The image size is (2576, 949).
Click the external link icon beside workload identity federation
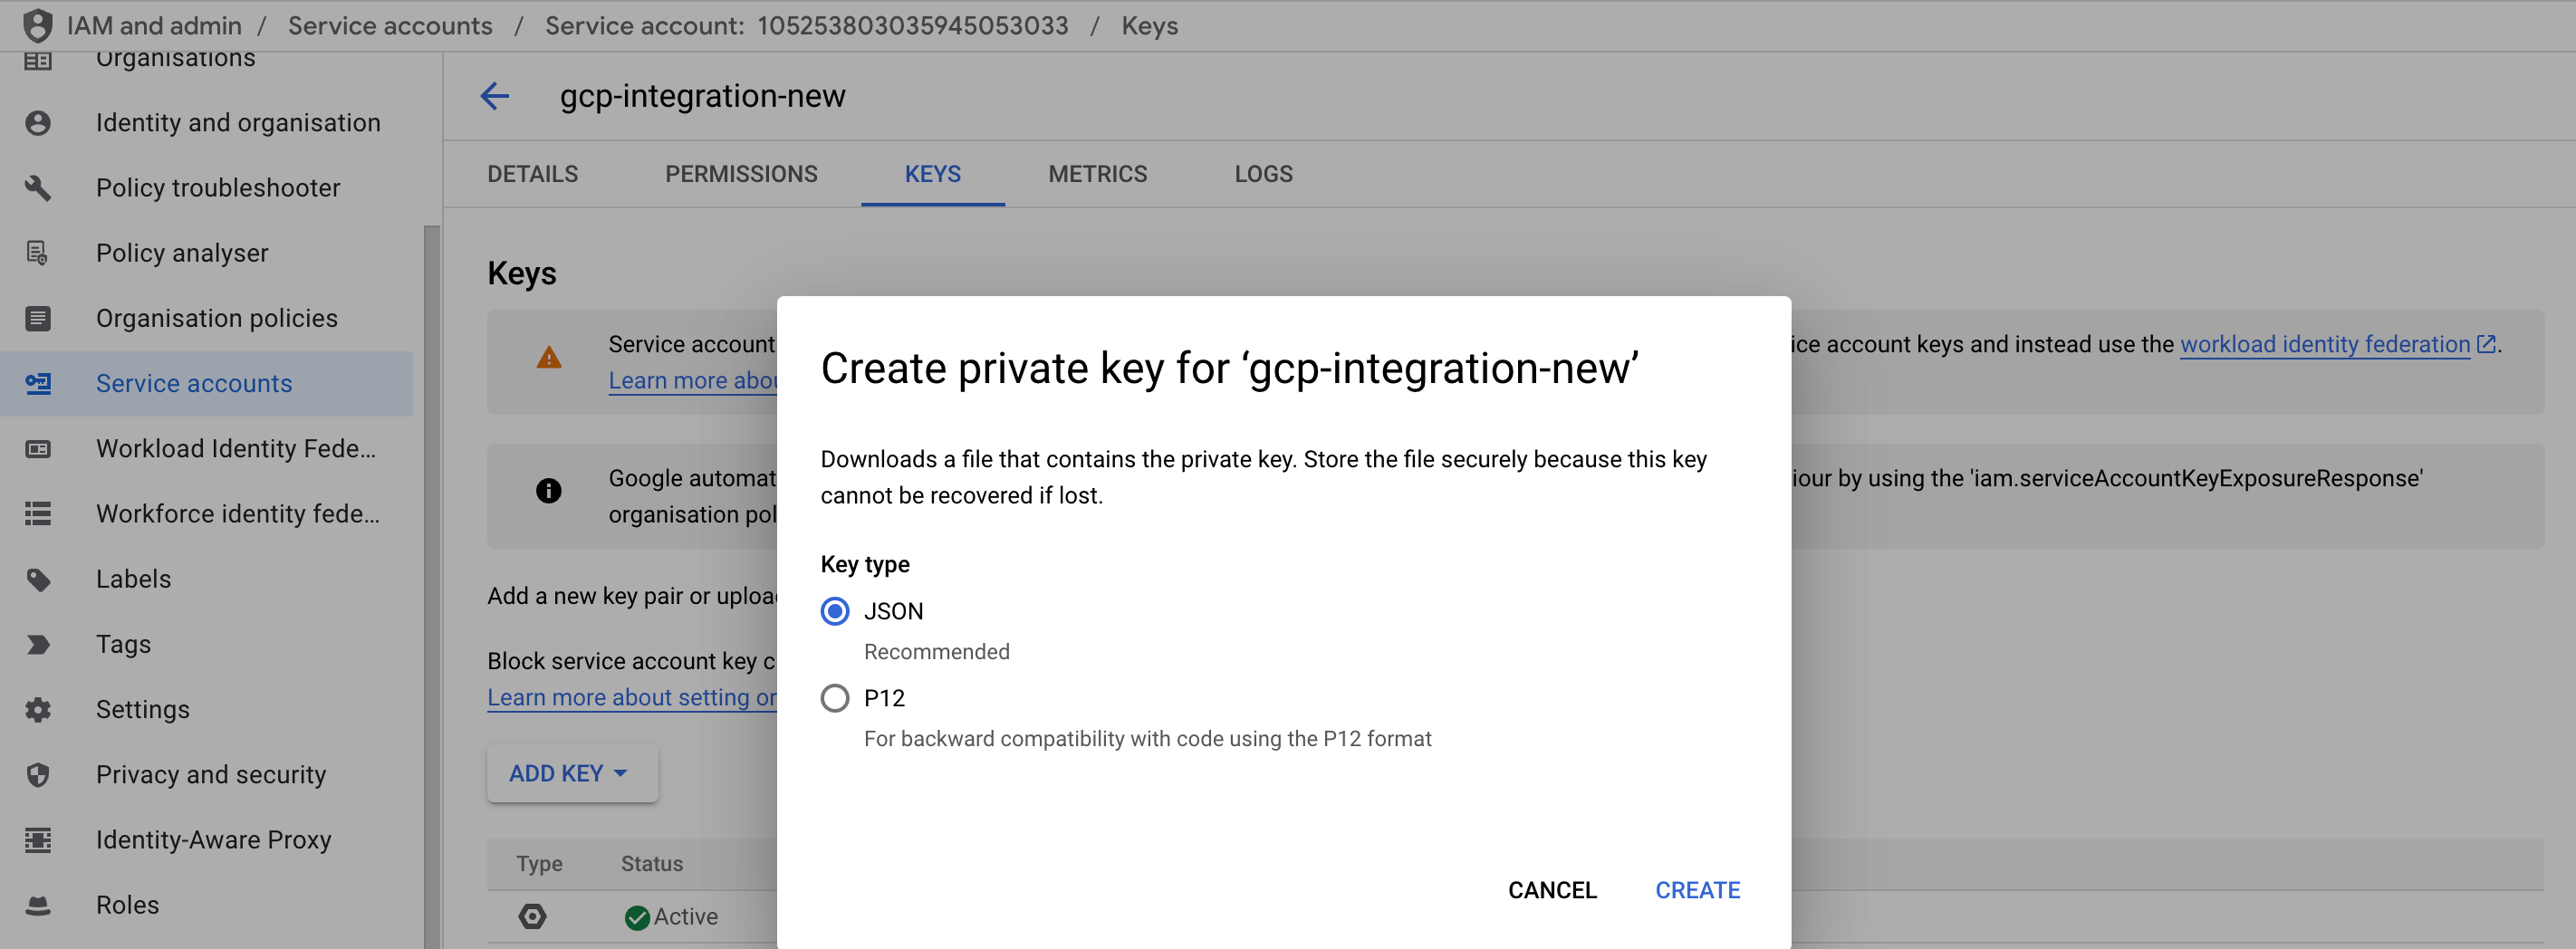pyautogui.click(x=2486, y=344)
